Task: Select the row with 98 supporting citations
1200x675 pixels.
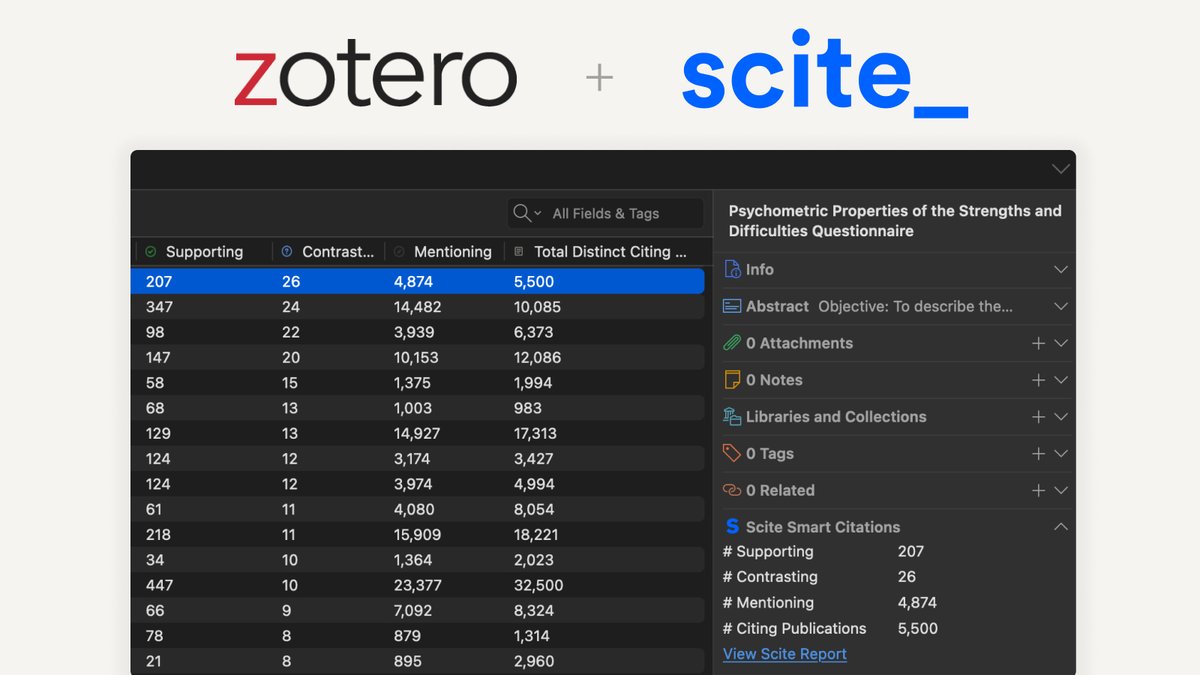Action: pos(418,332)
